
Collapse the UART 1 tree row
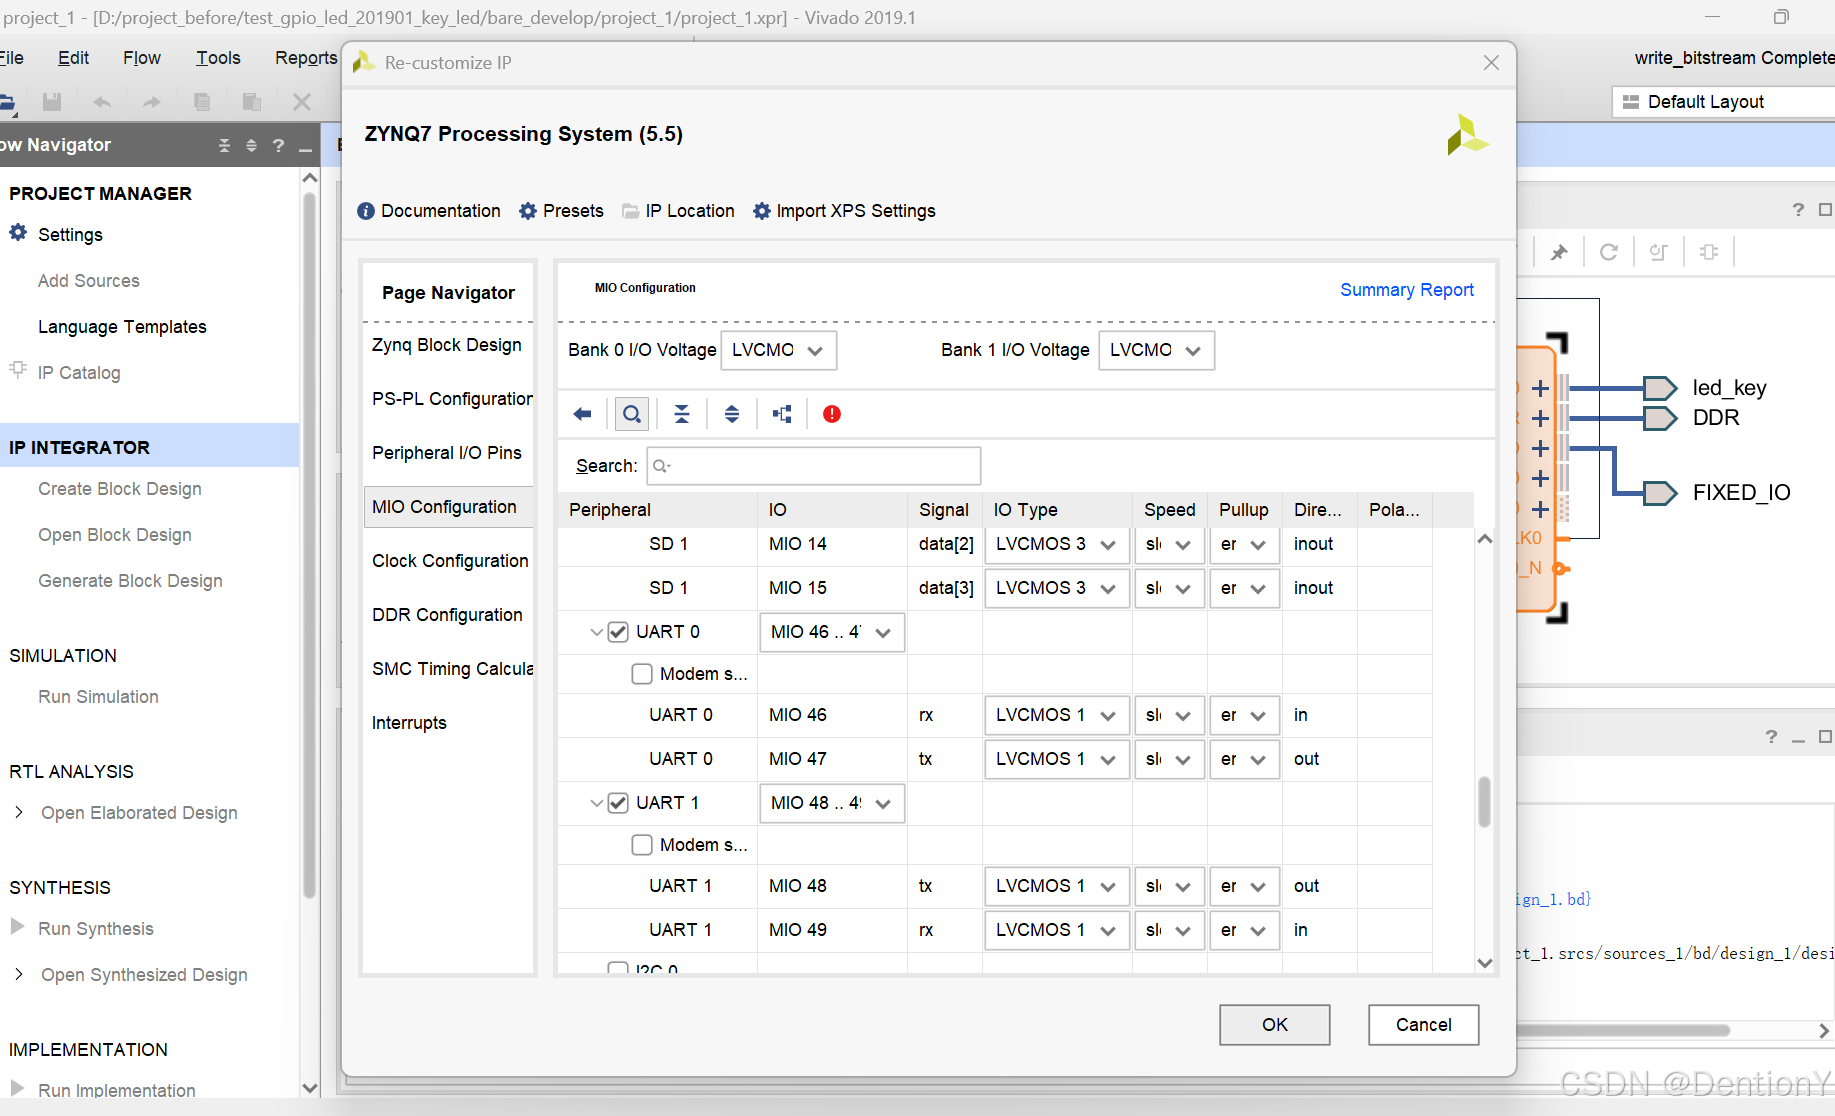click(x=596, y=803)
